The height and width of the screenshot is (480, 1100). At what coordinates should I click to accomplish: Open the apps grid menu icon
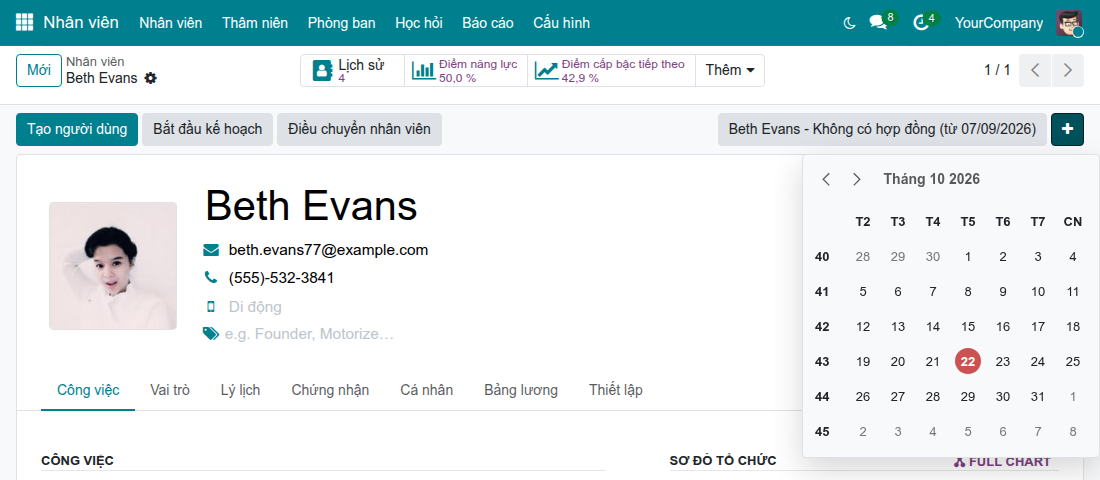tap(24, 22)
